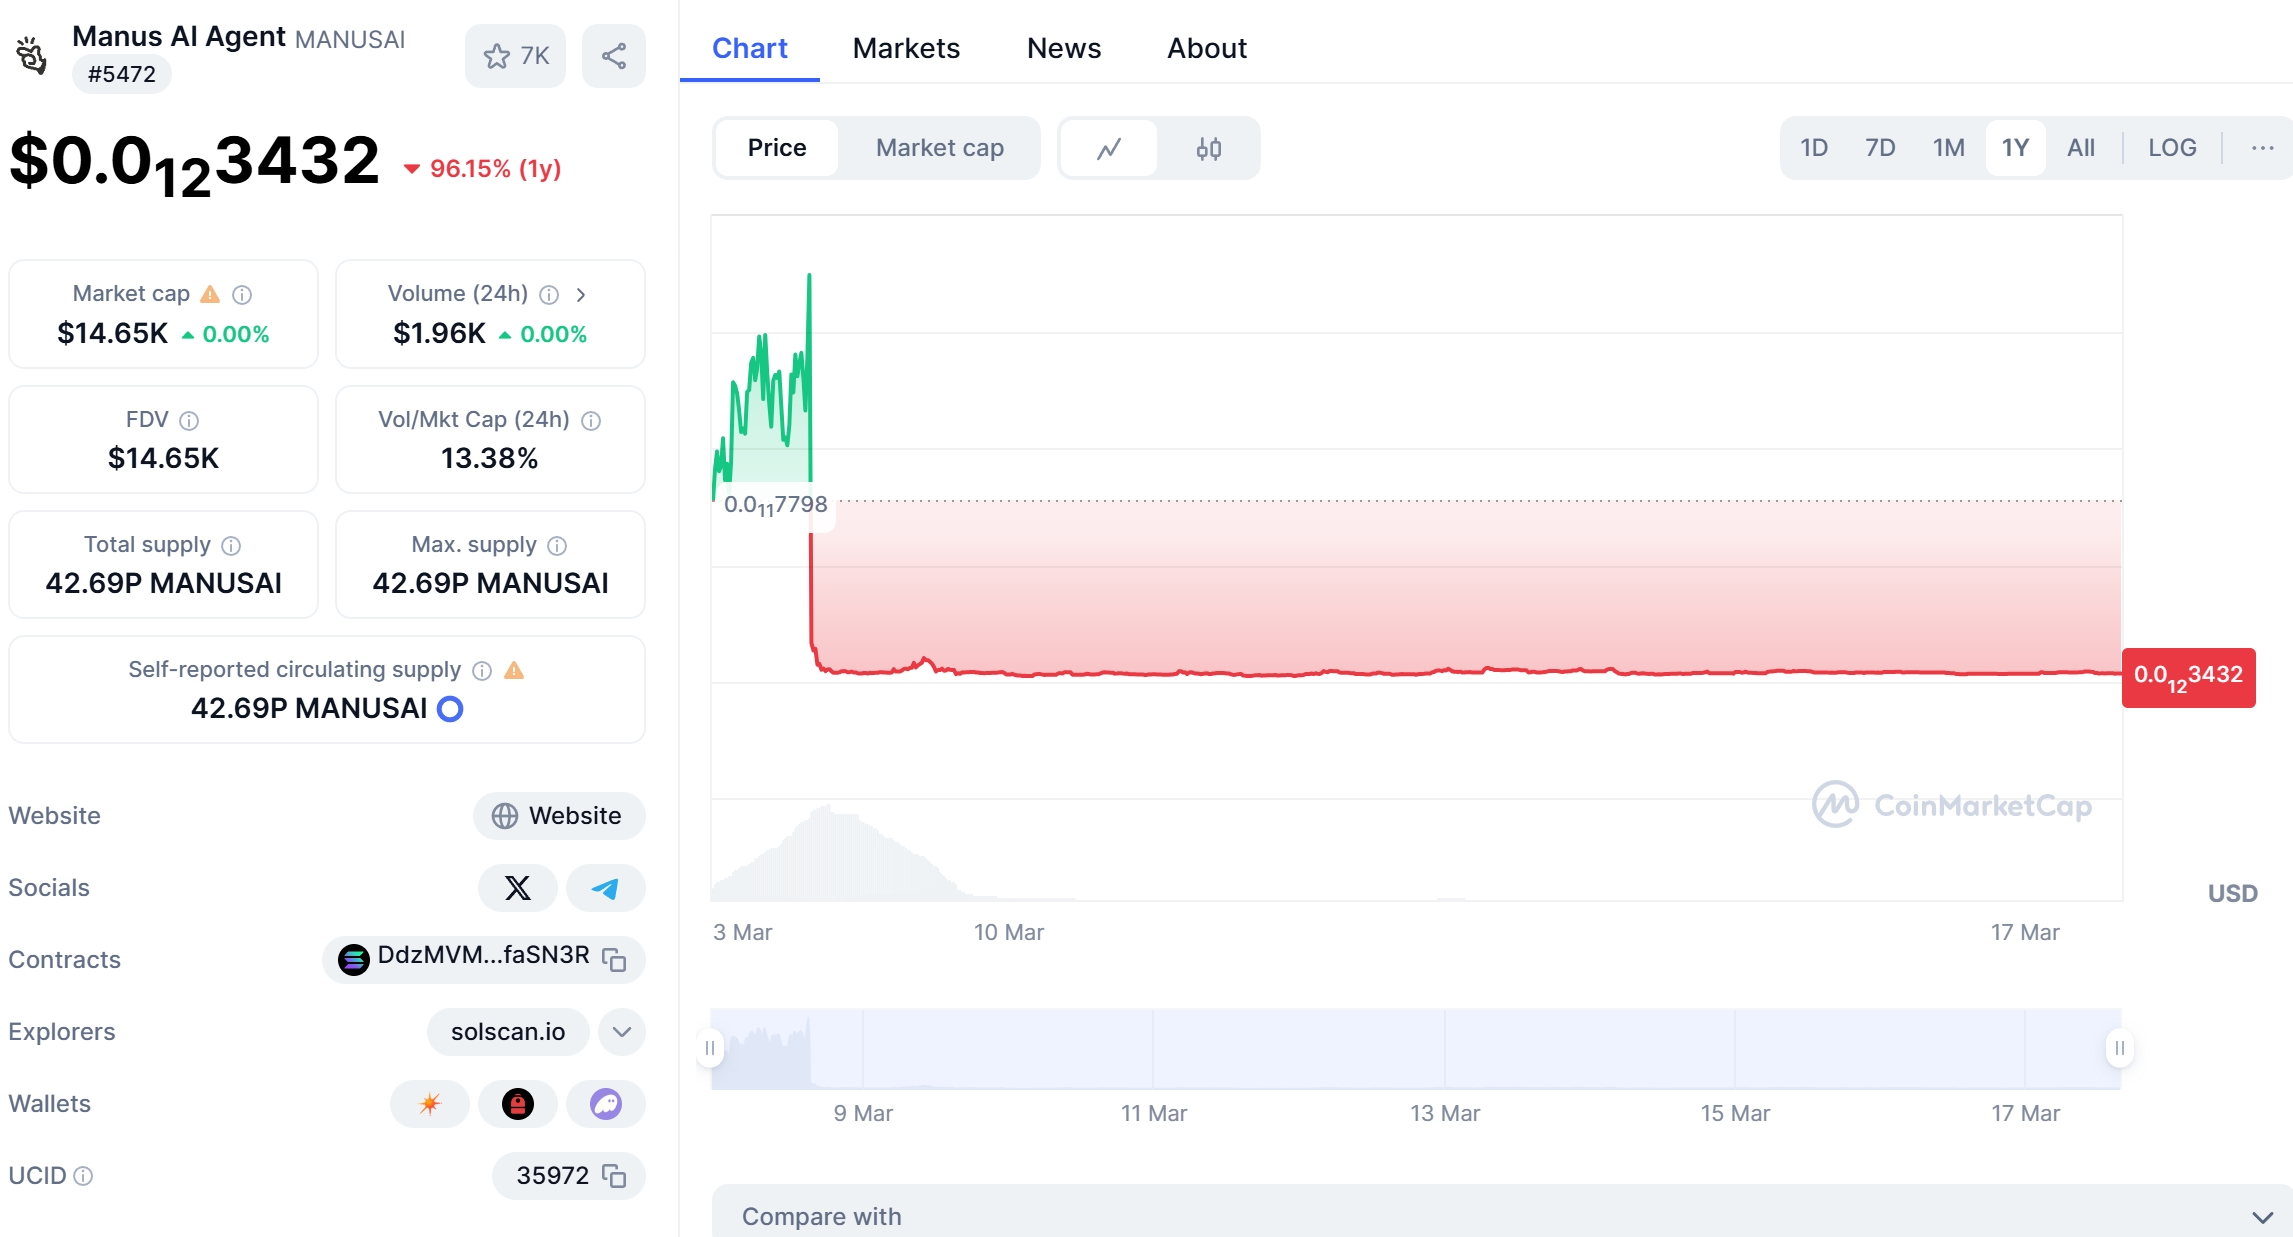Toggle Price view on the chart

pos(777,148)
